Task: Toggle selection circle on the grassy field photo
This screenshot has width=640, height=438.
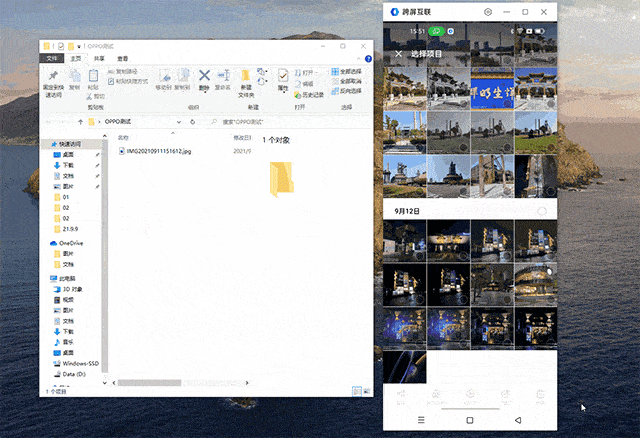Action: pos(551,147)
